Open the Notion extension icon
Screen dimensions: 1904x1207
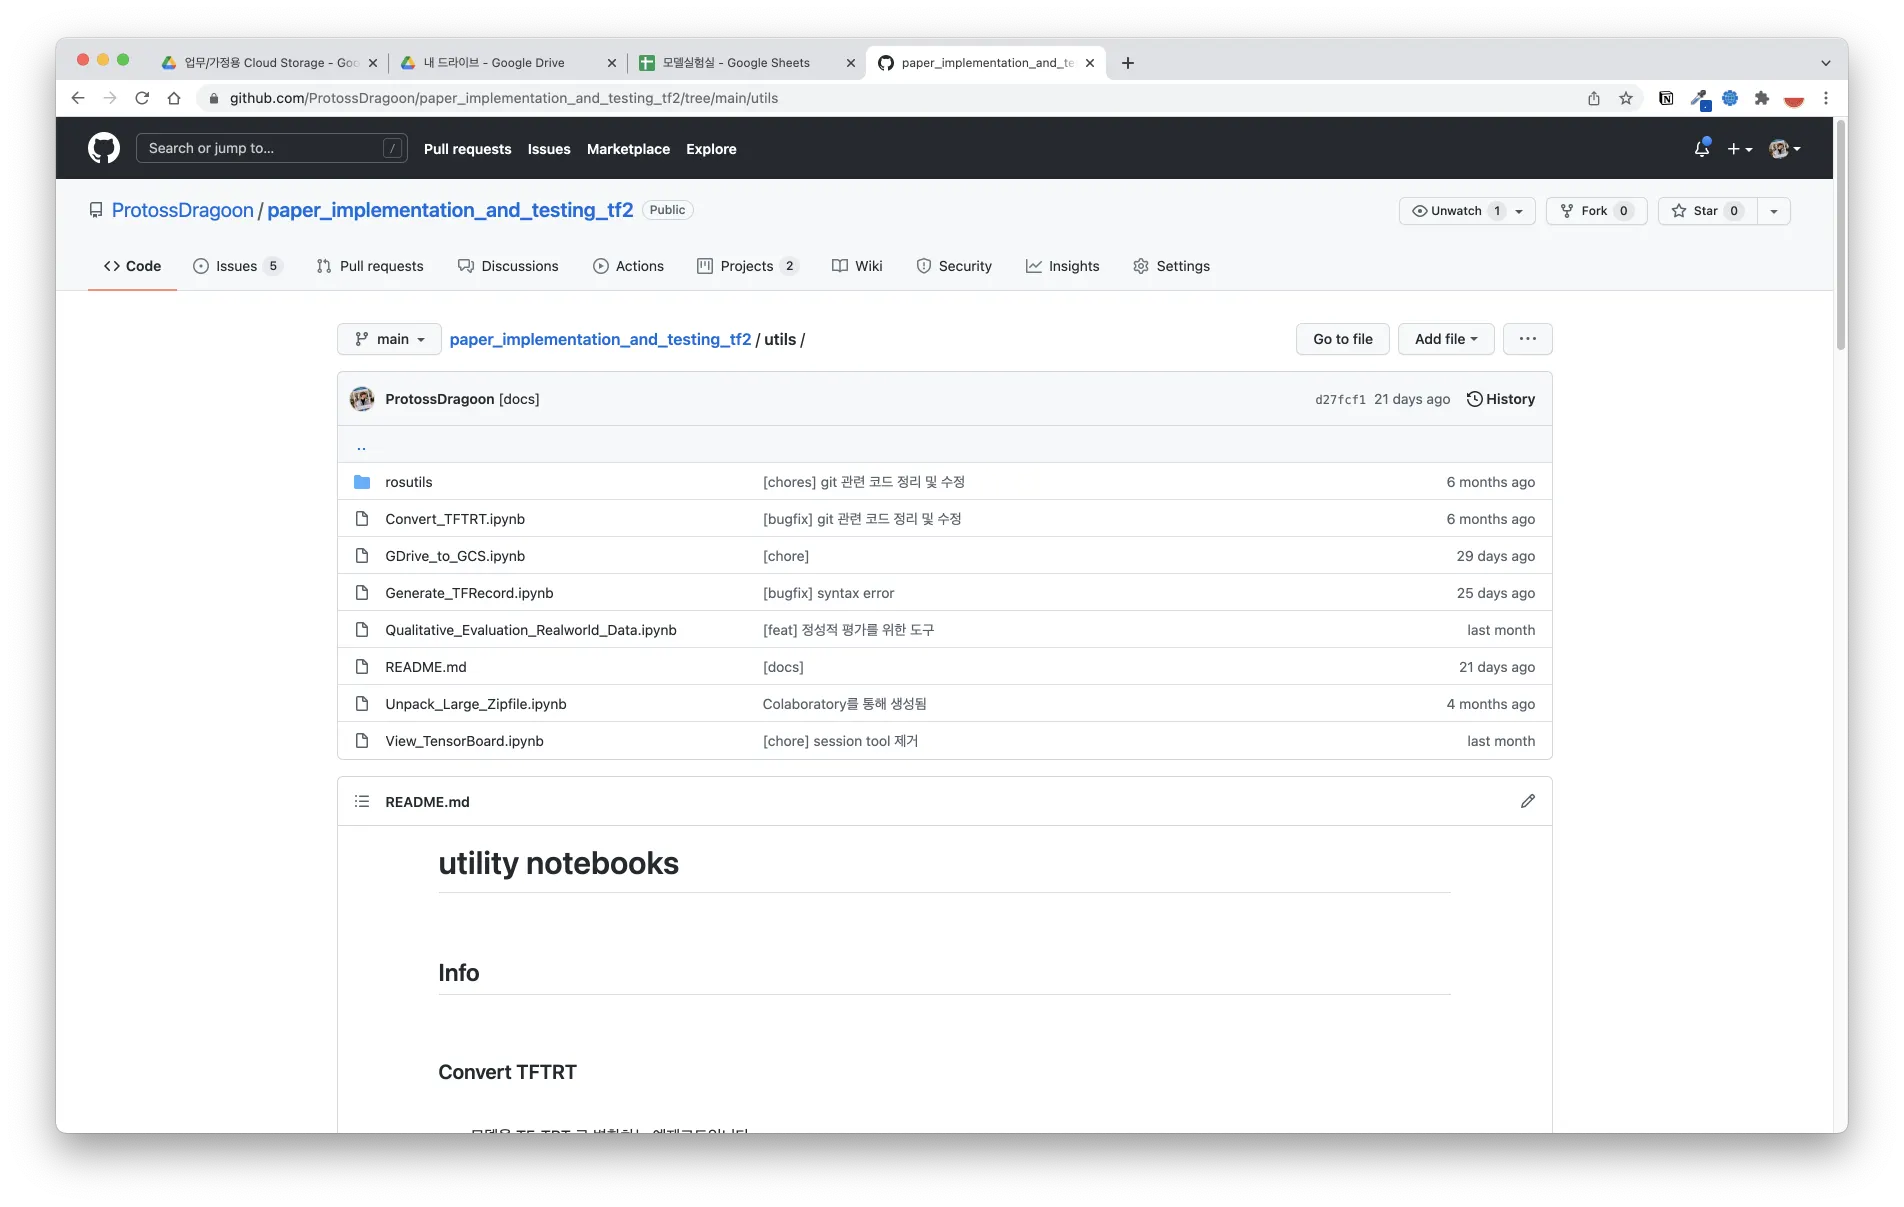[1666, 98]
